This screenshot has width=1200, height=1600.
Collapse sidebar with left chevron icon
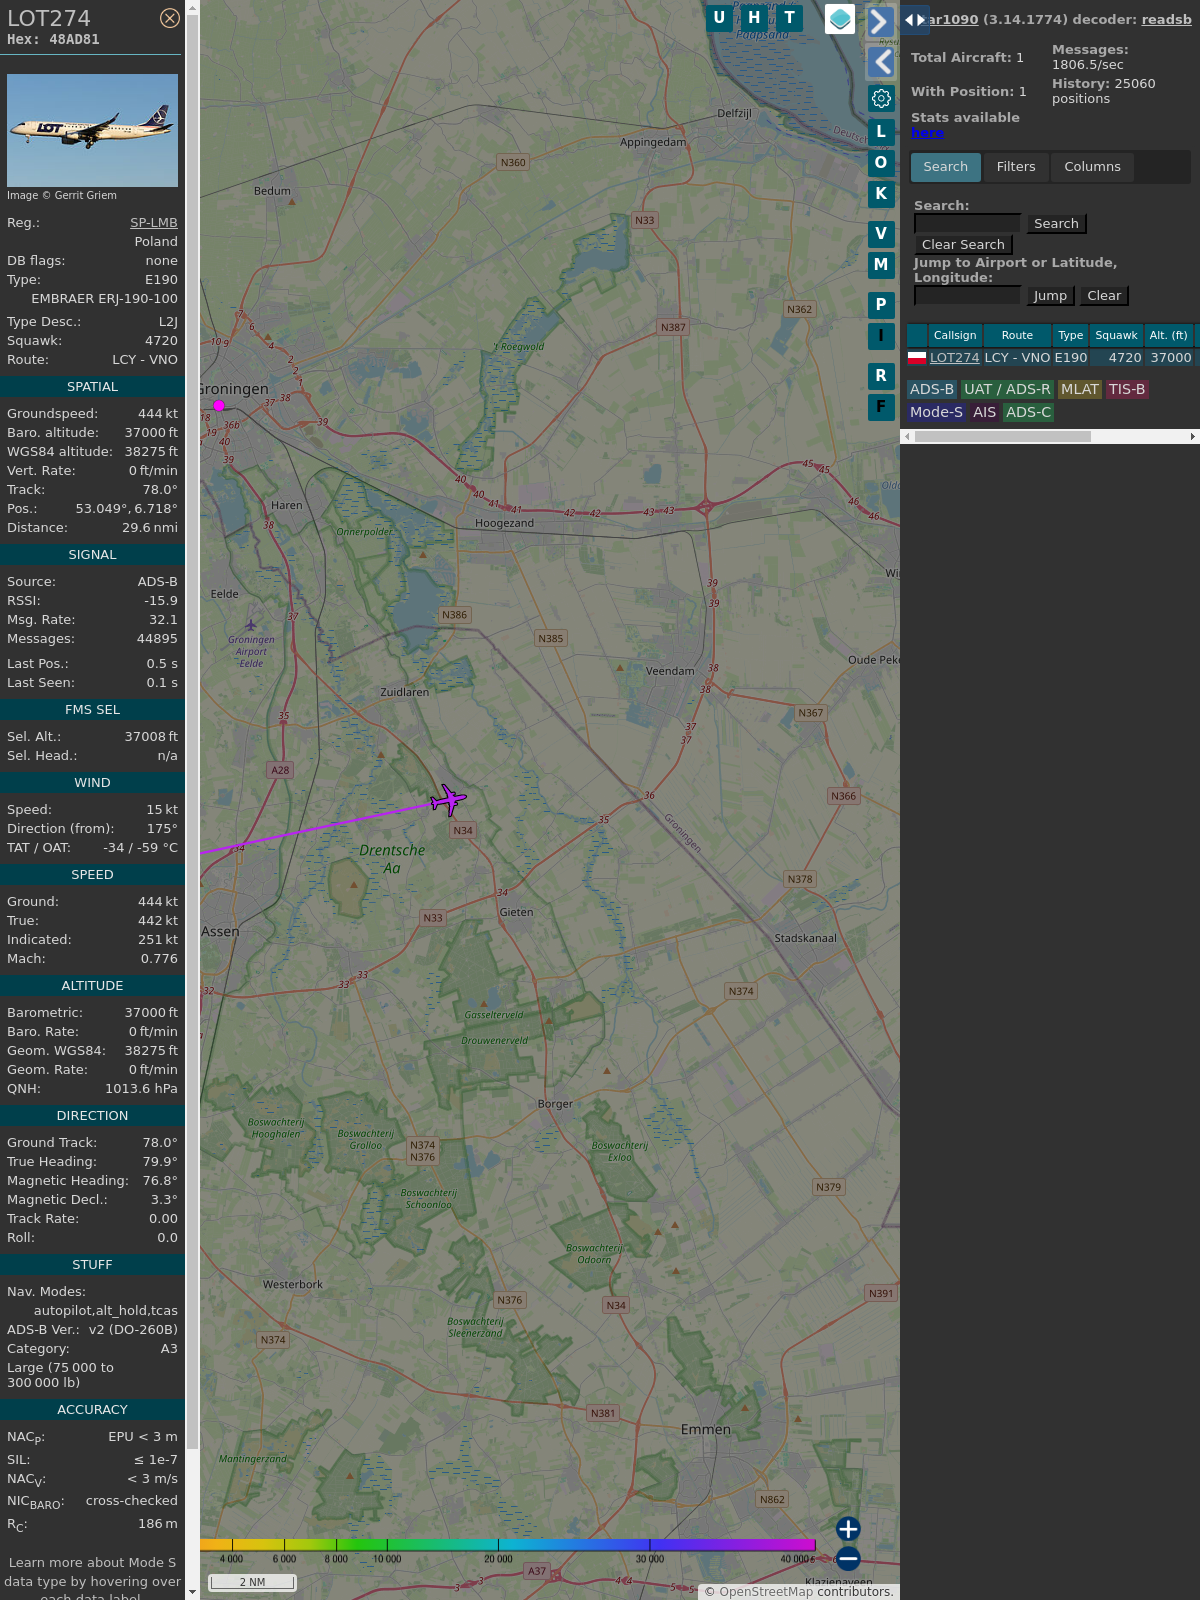click(881, 62)
